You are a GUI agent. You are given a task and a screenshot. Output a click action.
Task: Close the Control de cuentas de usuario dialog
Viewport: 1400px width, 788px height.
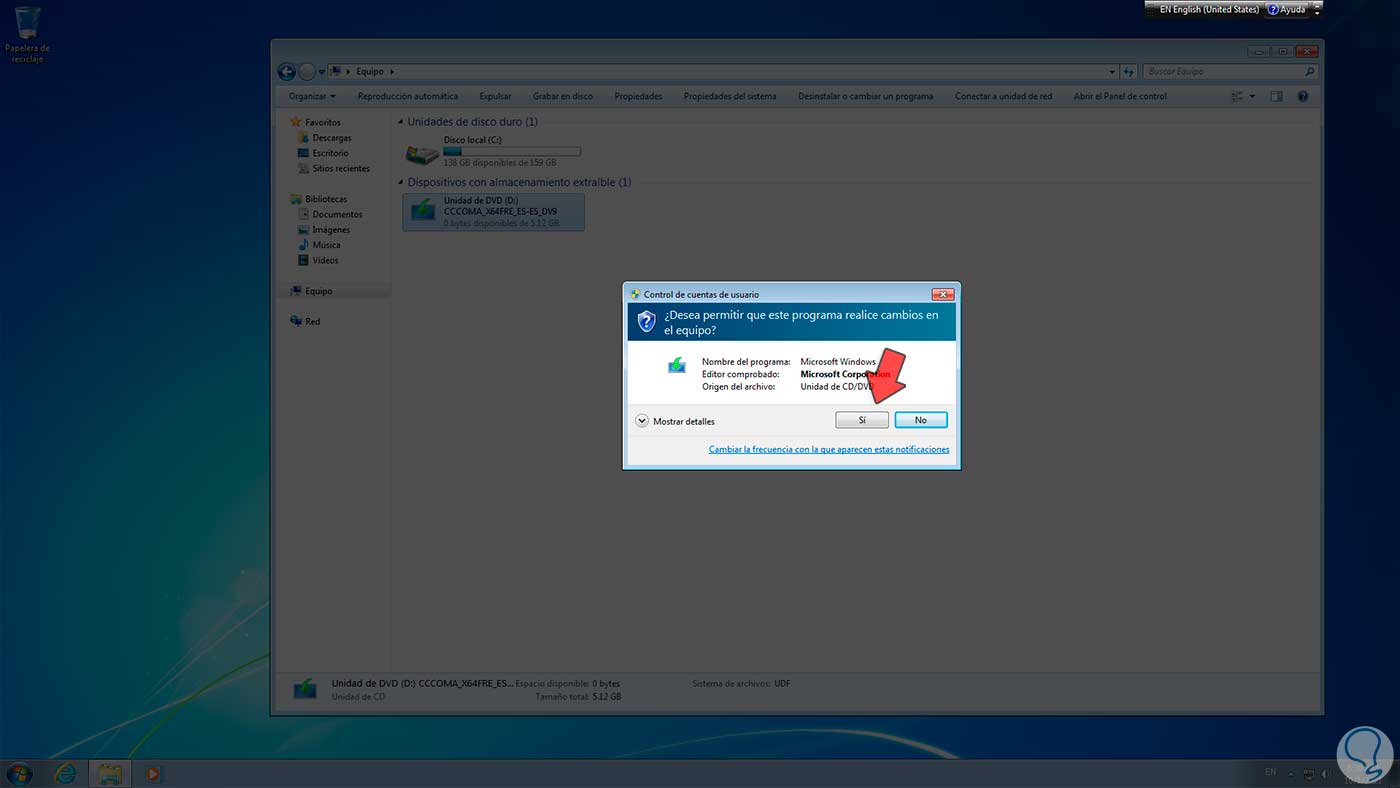942,295
